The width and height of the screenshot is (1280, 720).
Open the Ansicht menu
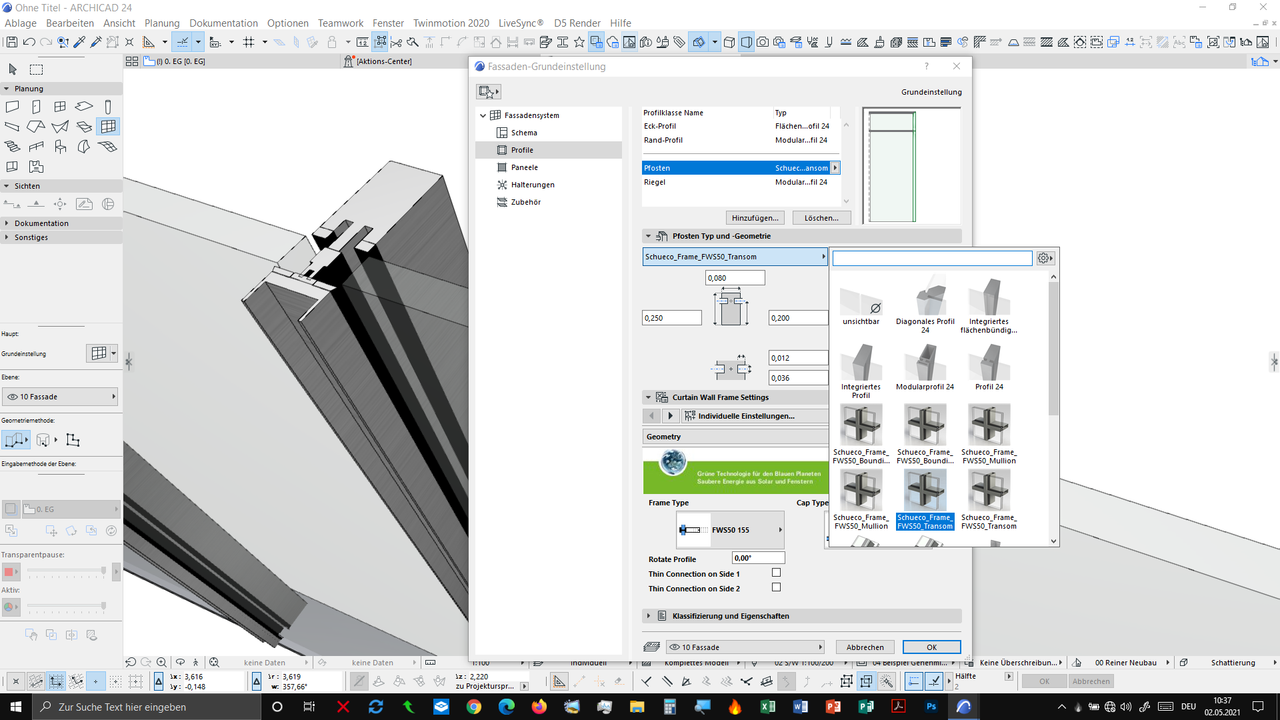tap(119, 23)
